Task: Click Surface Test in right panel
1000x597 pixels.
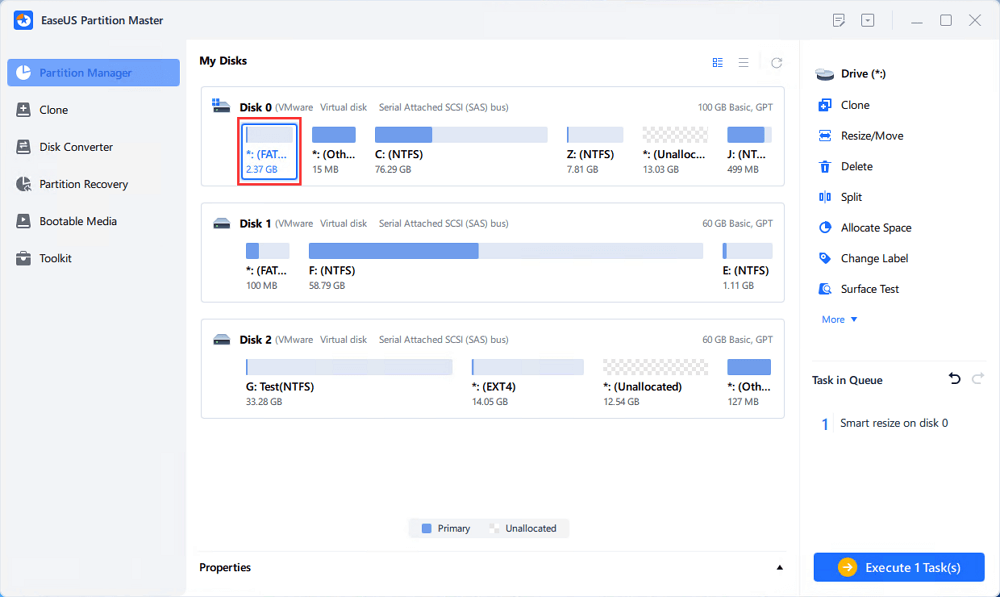Action: click(870, 289)
